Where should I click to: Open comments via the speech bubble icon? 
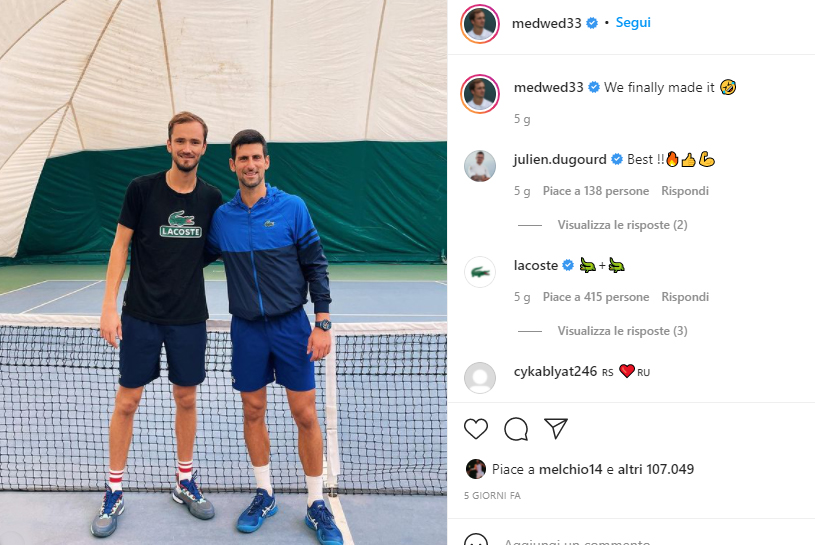(516, 429)
